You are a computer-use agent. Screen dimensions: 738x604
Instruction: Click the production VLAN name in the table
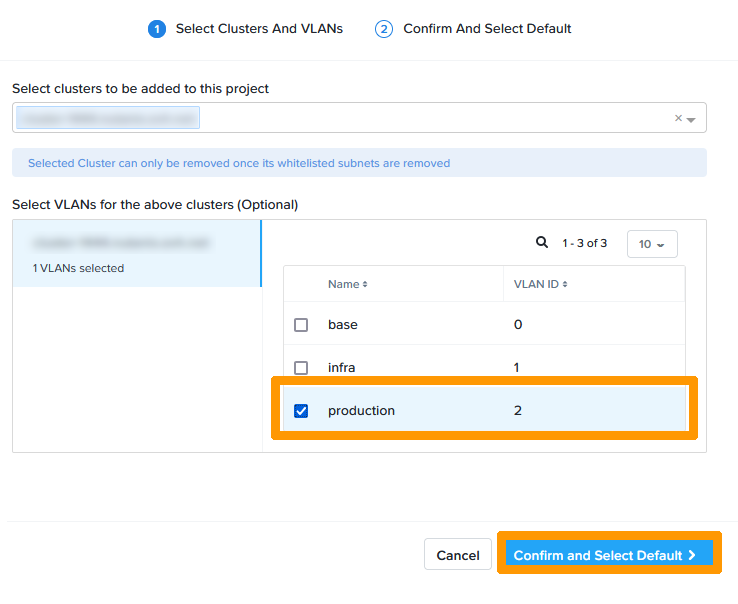tap(361, 411)
